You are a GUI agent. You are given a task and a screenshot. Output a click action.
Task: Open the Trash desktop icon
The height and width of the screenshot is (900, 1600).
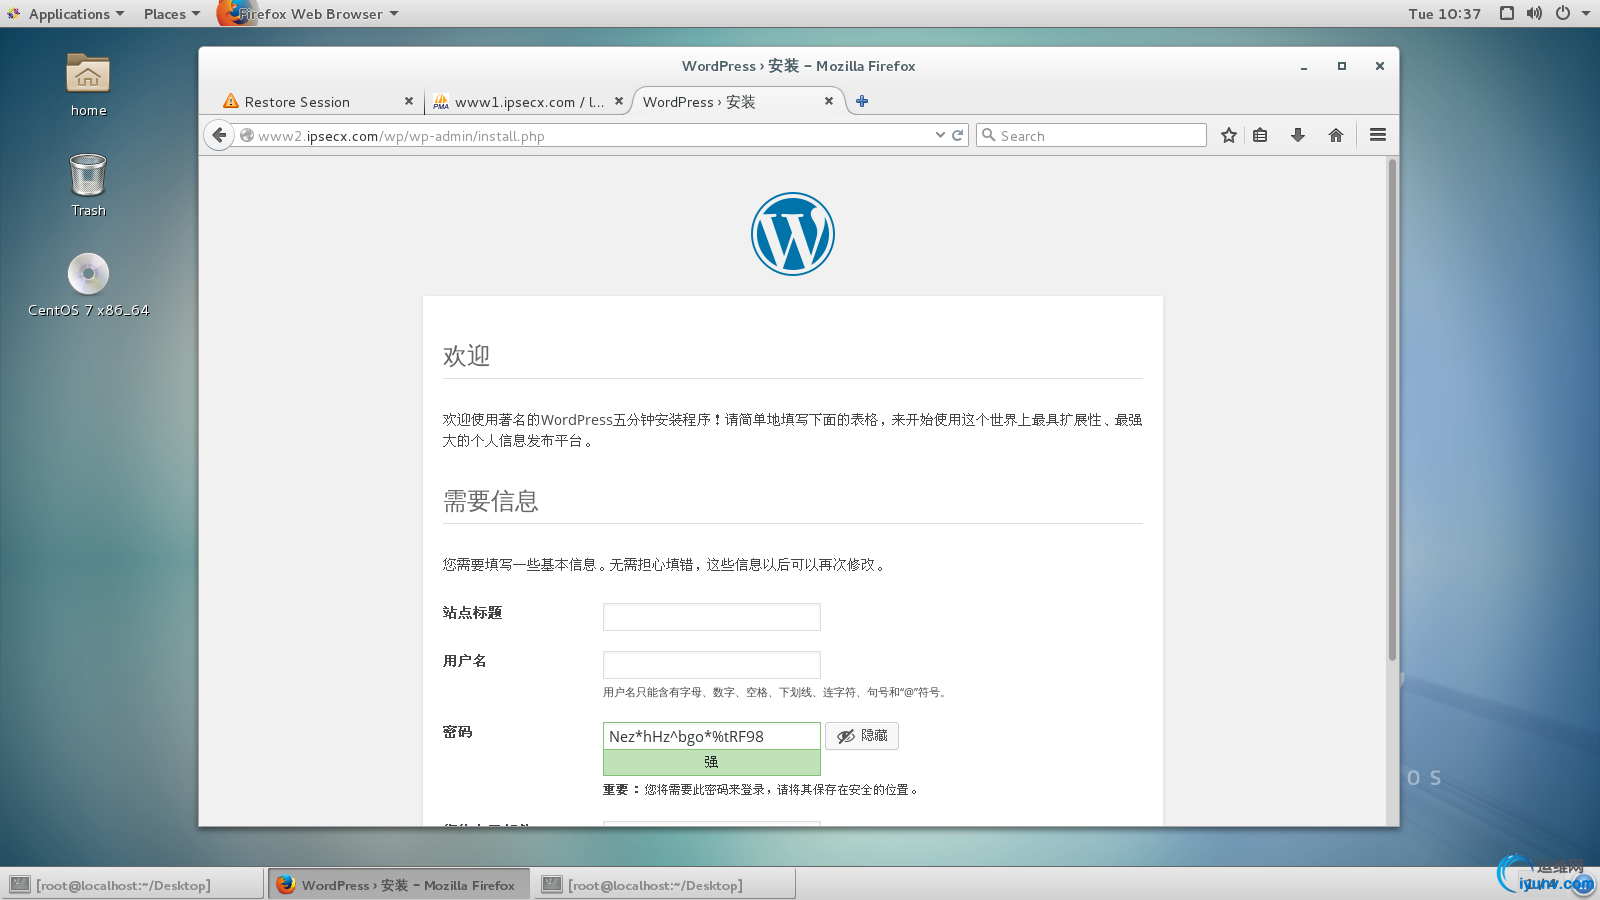88,185
